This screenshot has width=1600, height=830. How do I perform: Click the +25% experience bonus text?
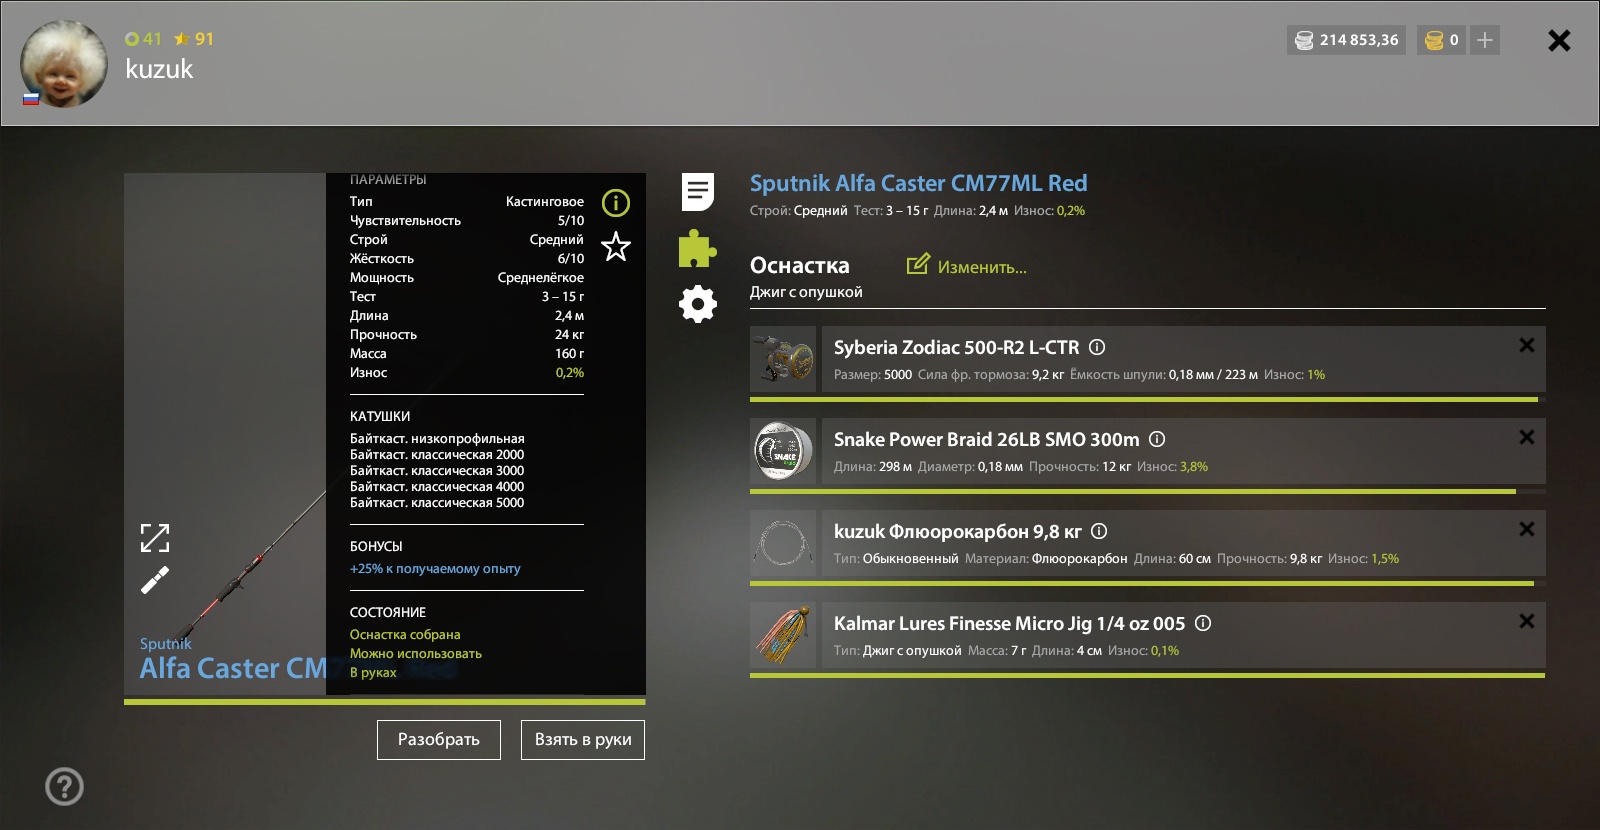click(x=435, y=568)
